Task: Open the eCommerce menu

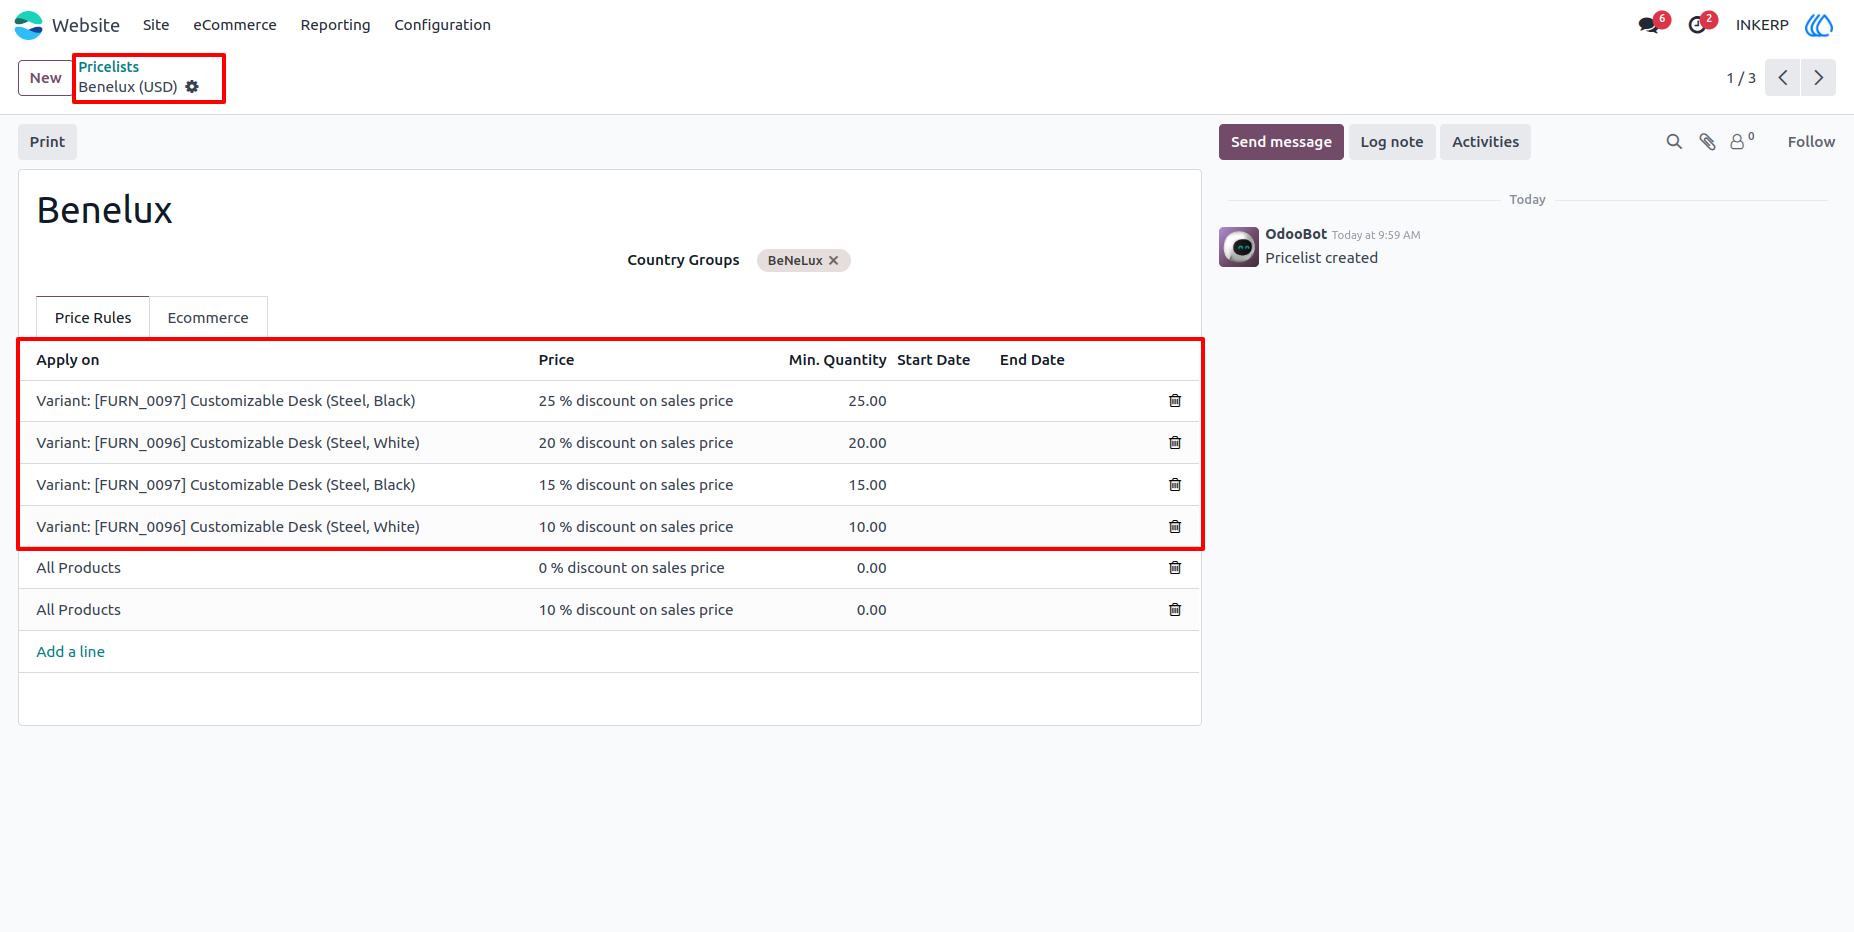Action: click(x=235, y=25)
